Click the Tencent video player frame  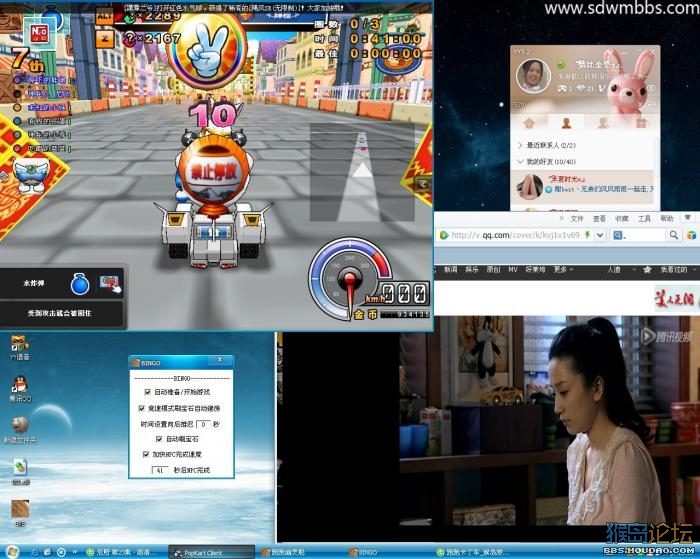pos(488,429)
